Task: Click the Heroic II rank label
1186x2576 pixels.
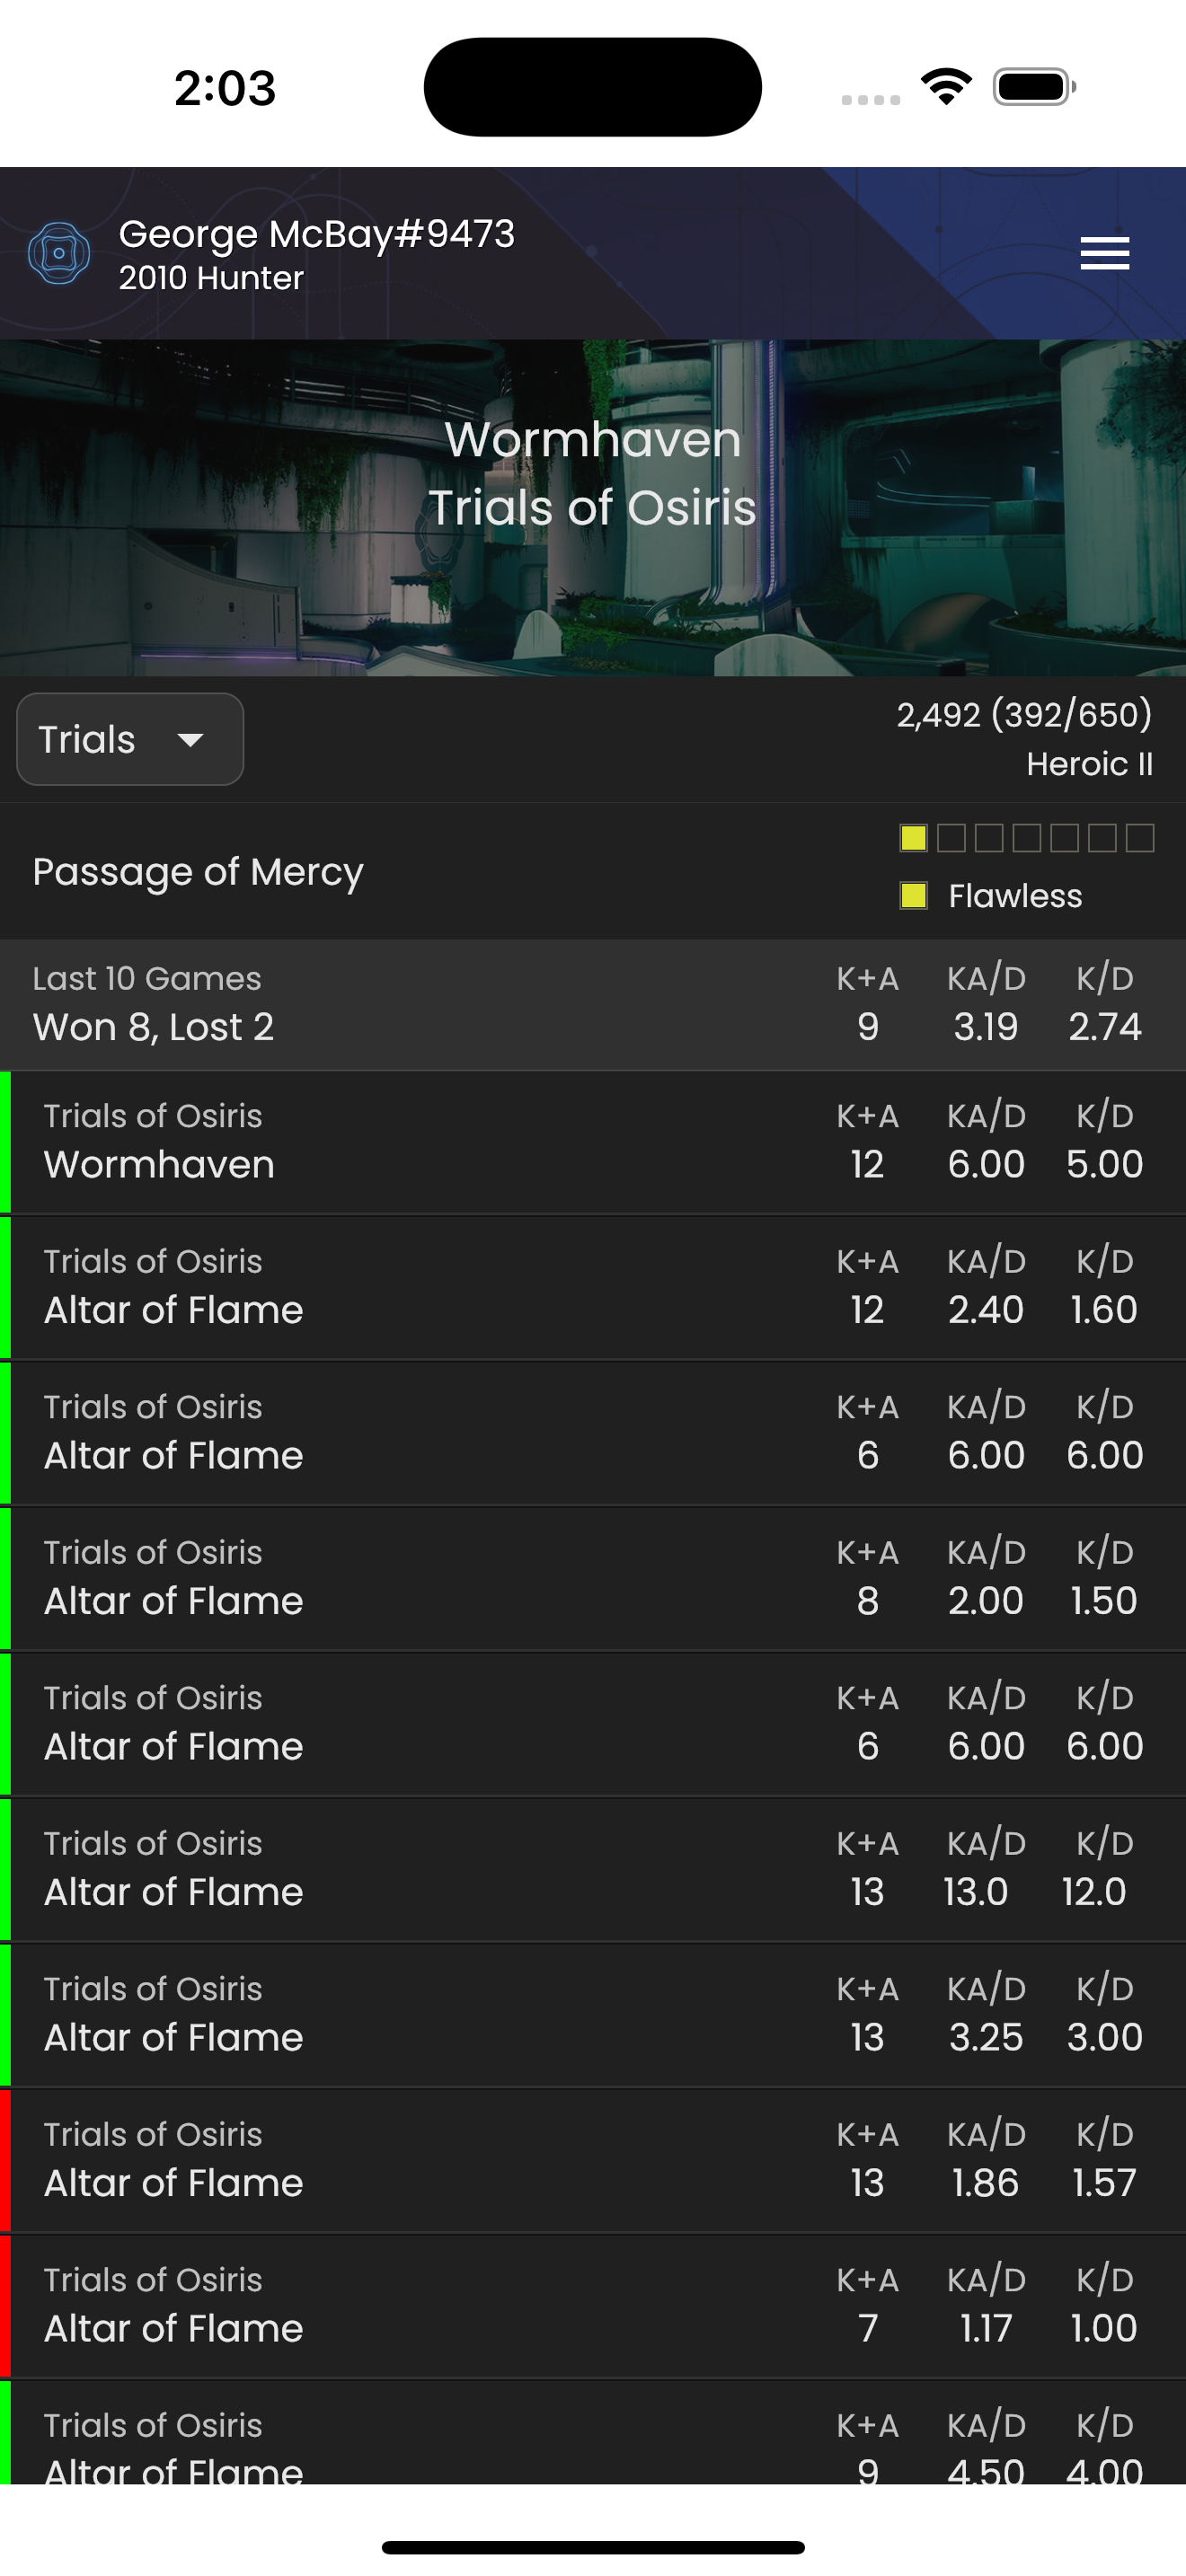Action: pyautogui.click(x=1090, y=763)
